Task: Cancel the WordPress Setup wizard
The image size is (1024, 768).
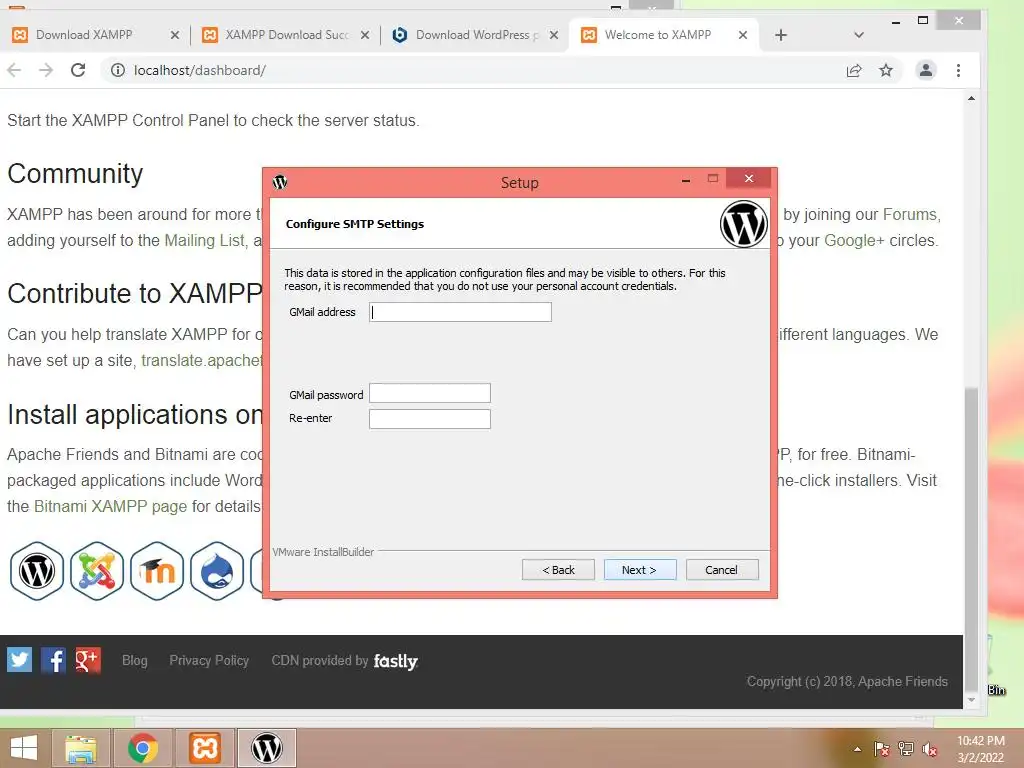Action: pyautogui.click(x=722, y=569)
